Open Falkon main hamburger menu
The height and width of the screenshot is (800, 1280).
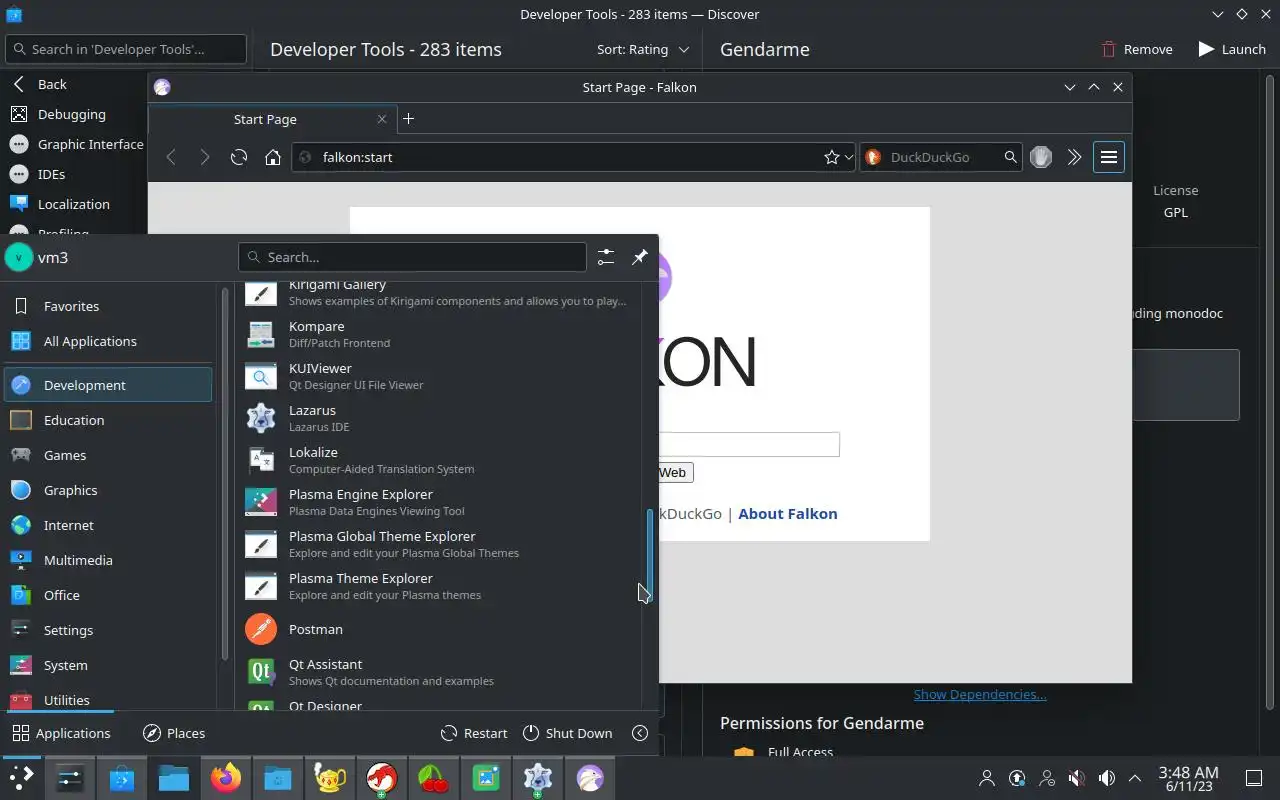(x=1108, y=157)
